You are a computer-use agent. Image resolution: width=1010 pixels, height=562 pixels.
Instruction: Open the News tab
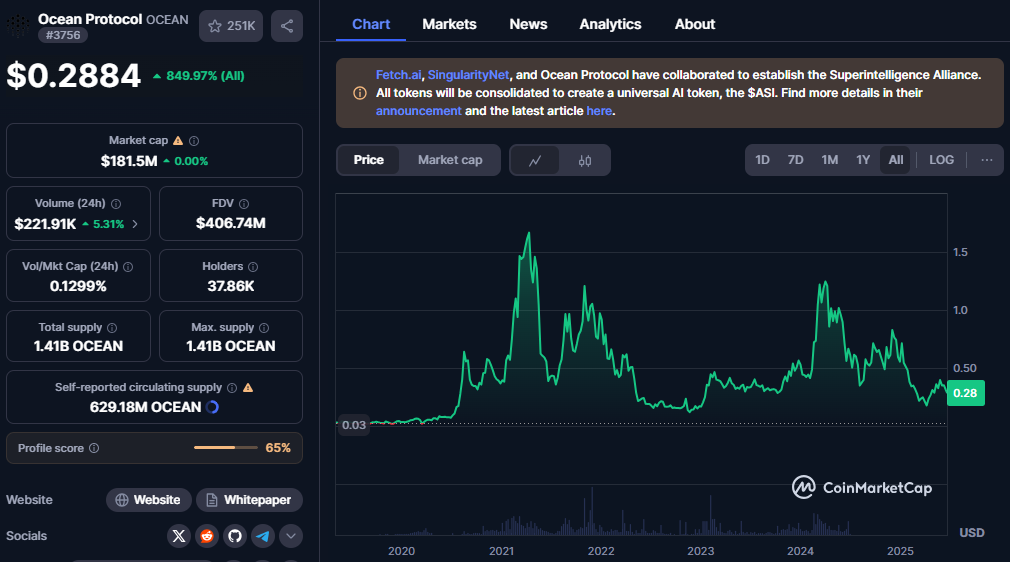528,24
